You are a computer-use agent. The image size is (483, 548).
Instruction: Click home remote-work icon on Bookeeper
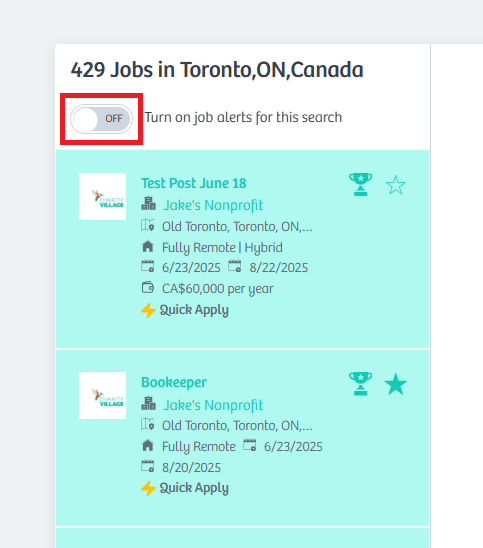click(x=148, y=445)
